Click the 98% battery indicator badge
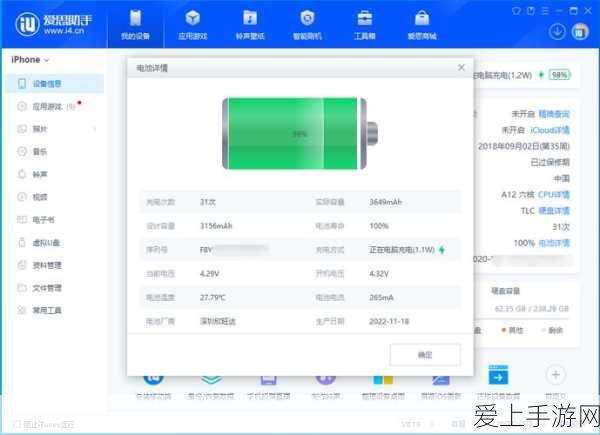This screenshot has width=600, height=435. click(559, 75)
